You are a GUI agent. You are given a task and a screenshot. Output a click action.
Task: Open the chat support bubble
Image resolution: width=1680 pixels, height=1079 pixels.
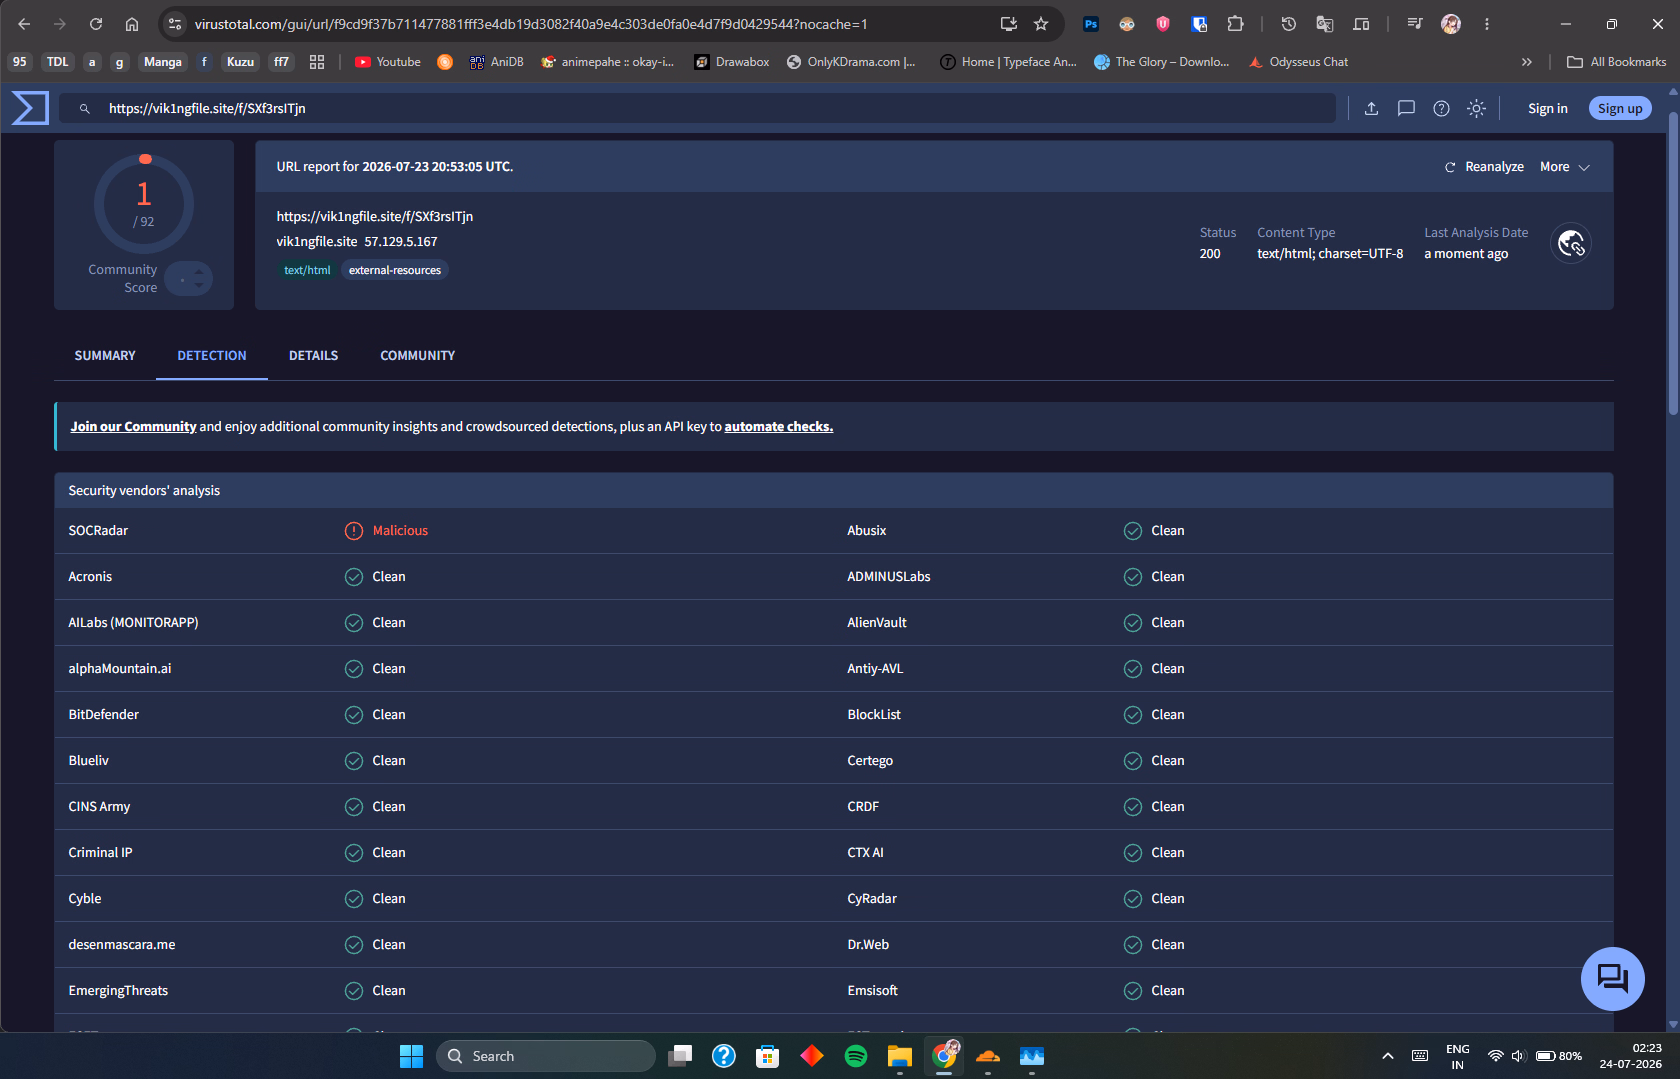1612,978
